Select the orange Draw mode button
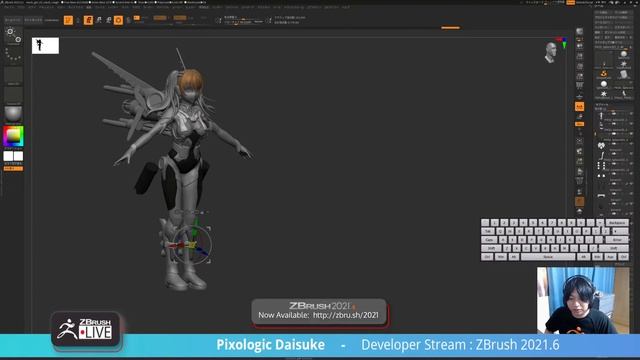 [88, 20]
